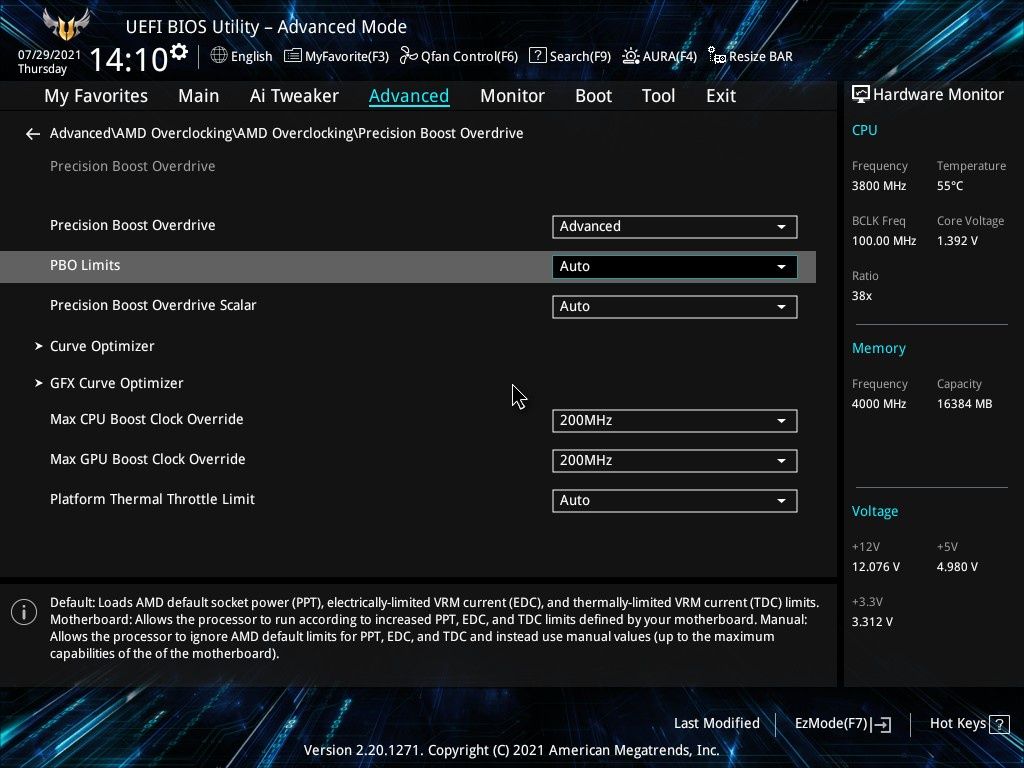Open the Hot Keys label

(957, 724)
